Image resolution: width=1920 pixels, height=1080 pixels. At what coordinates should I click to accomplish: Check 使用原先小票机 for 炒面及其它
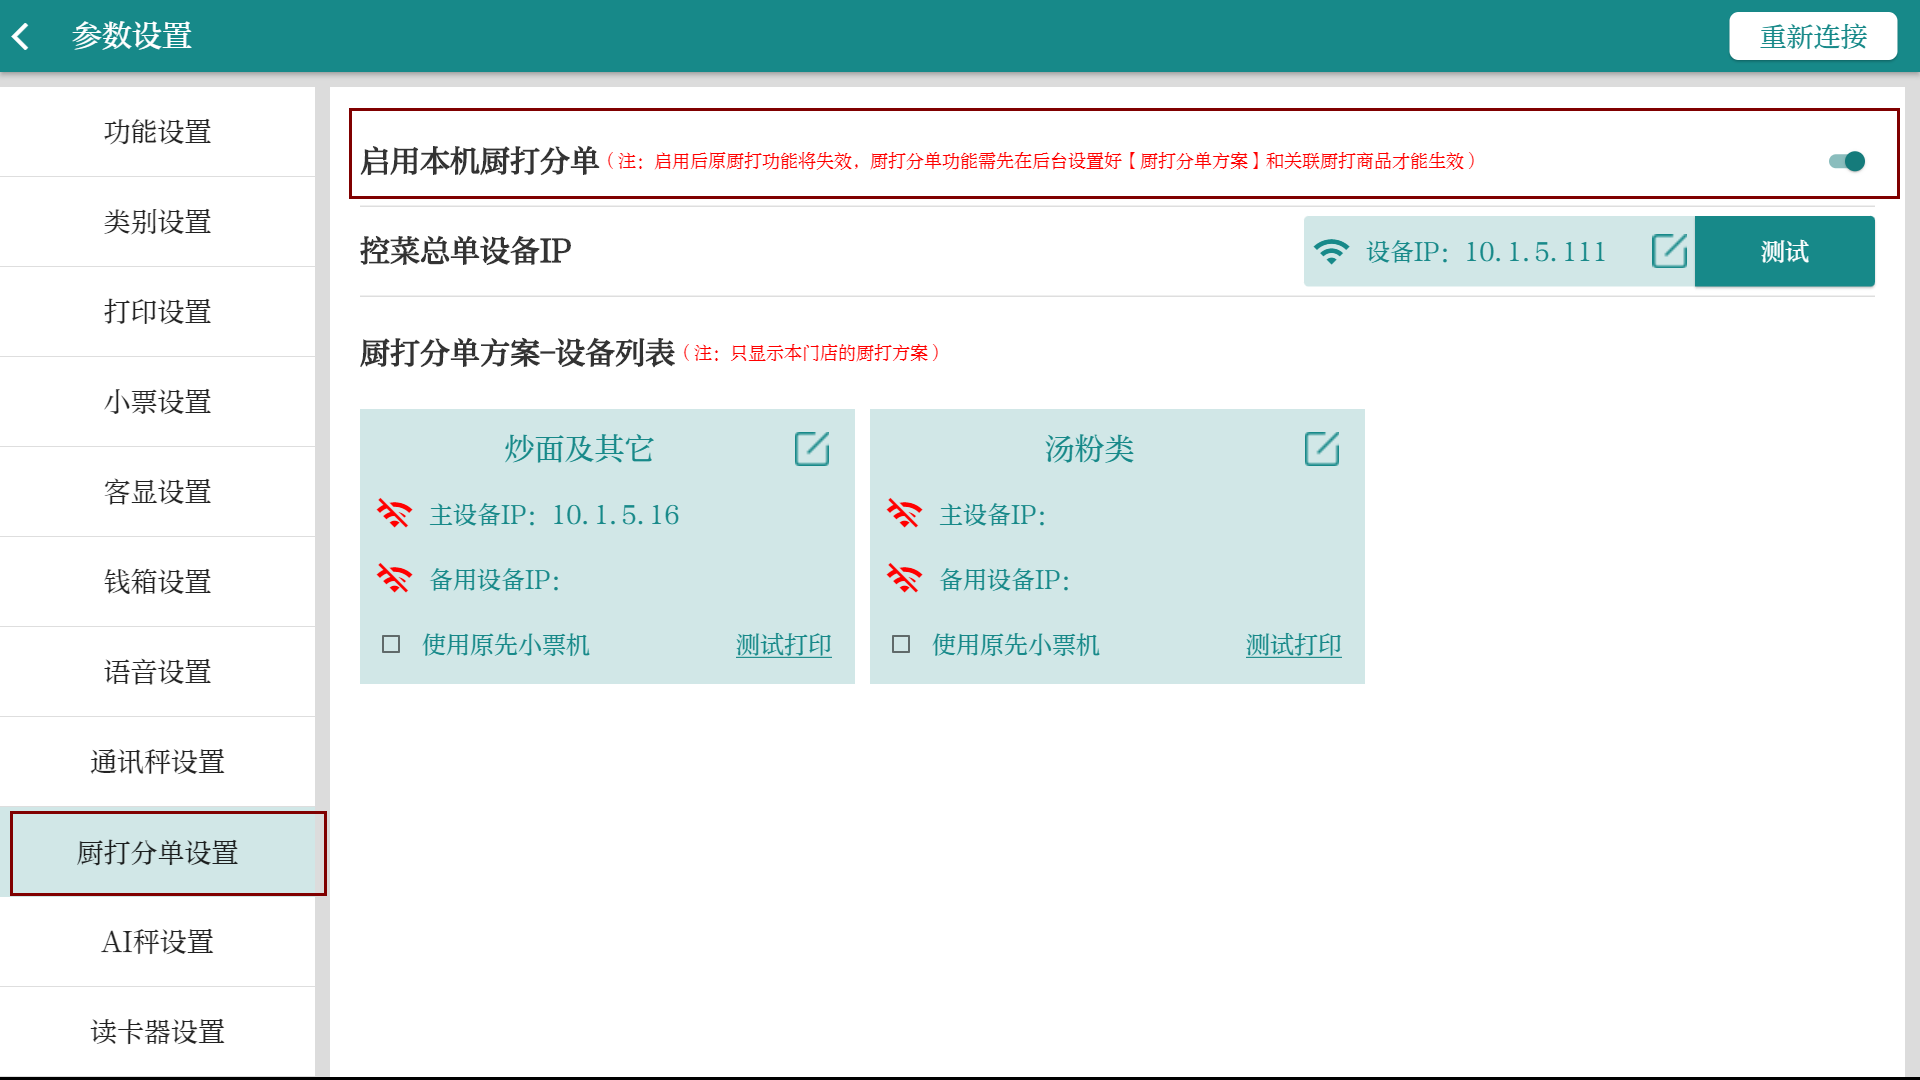pos(391,645)
